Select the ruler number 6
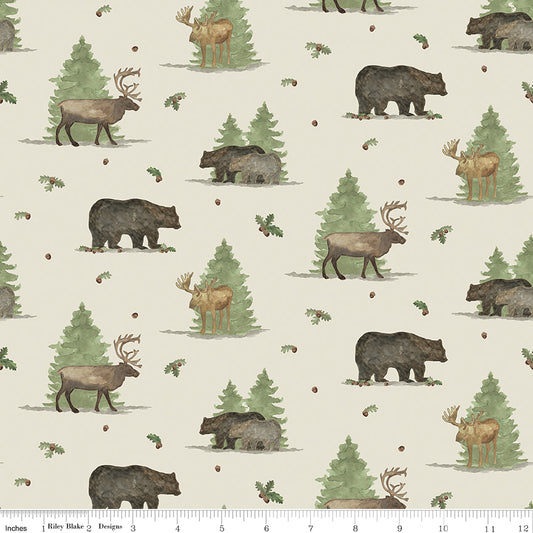 [266, 529]
